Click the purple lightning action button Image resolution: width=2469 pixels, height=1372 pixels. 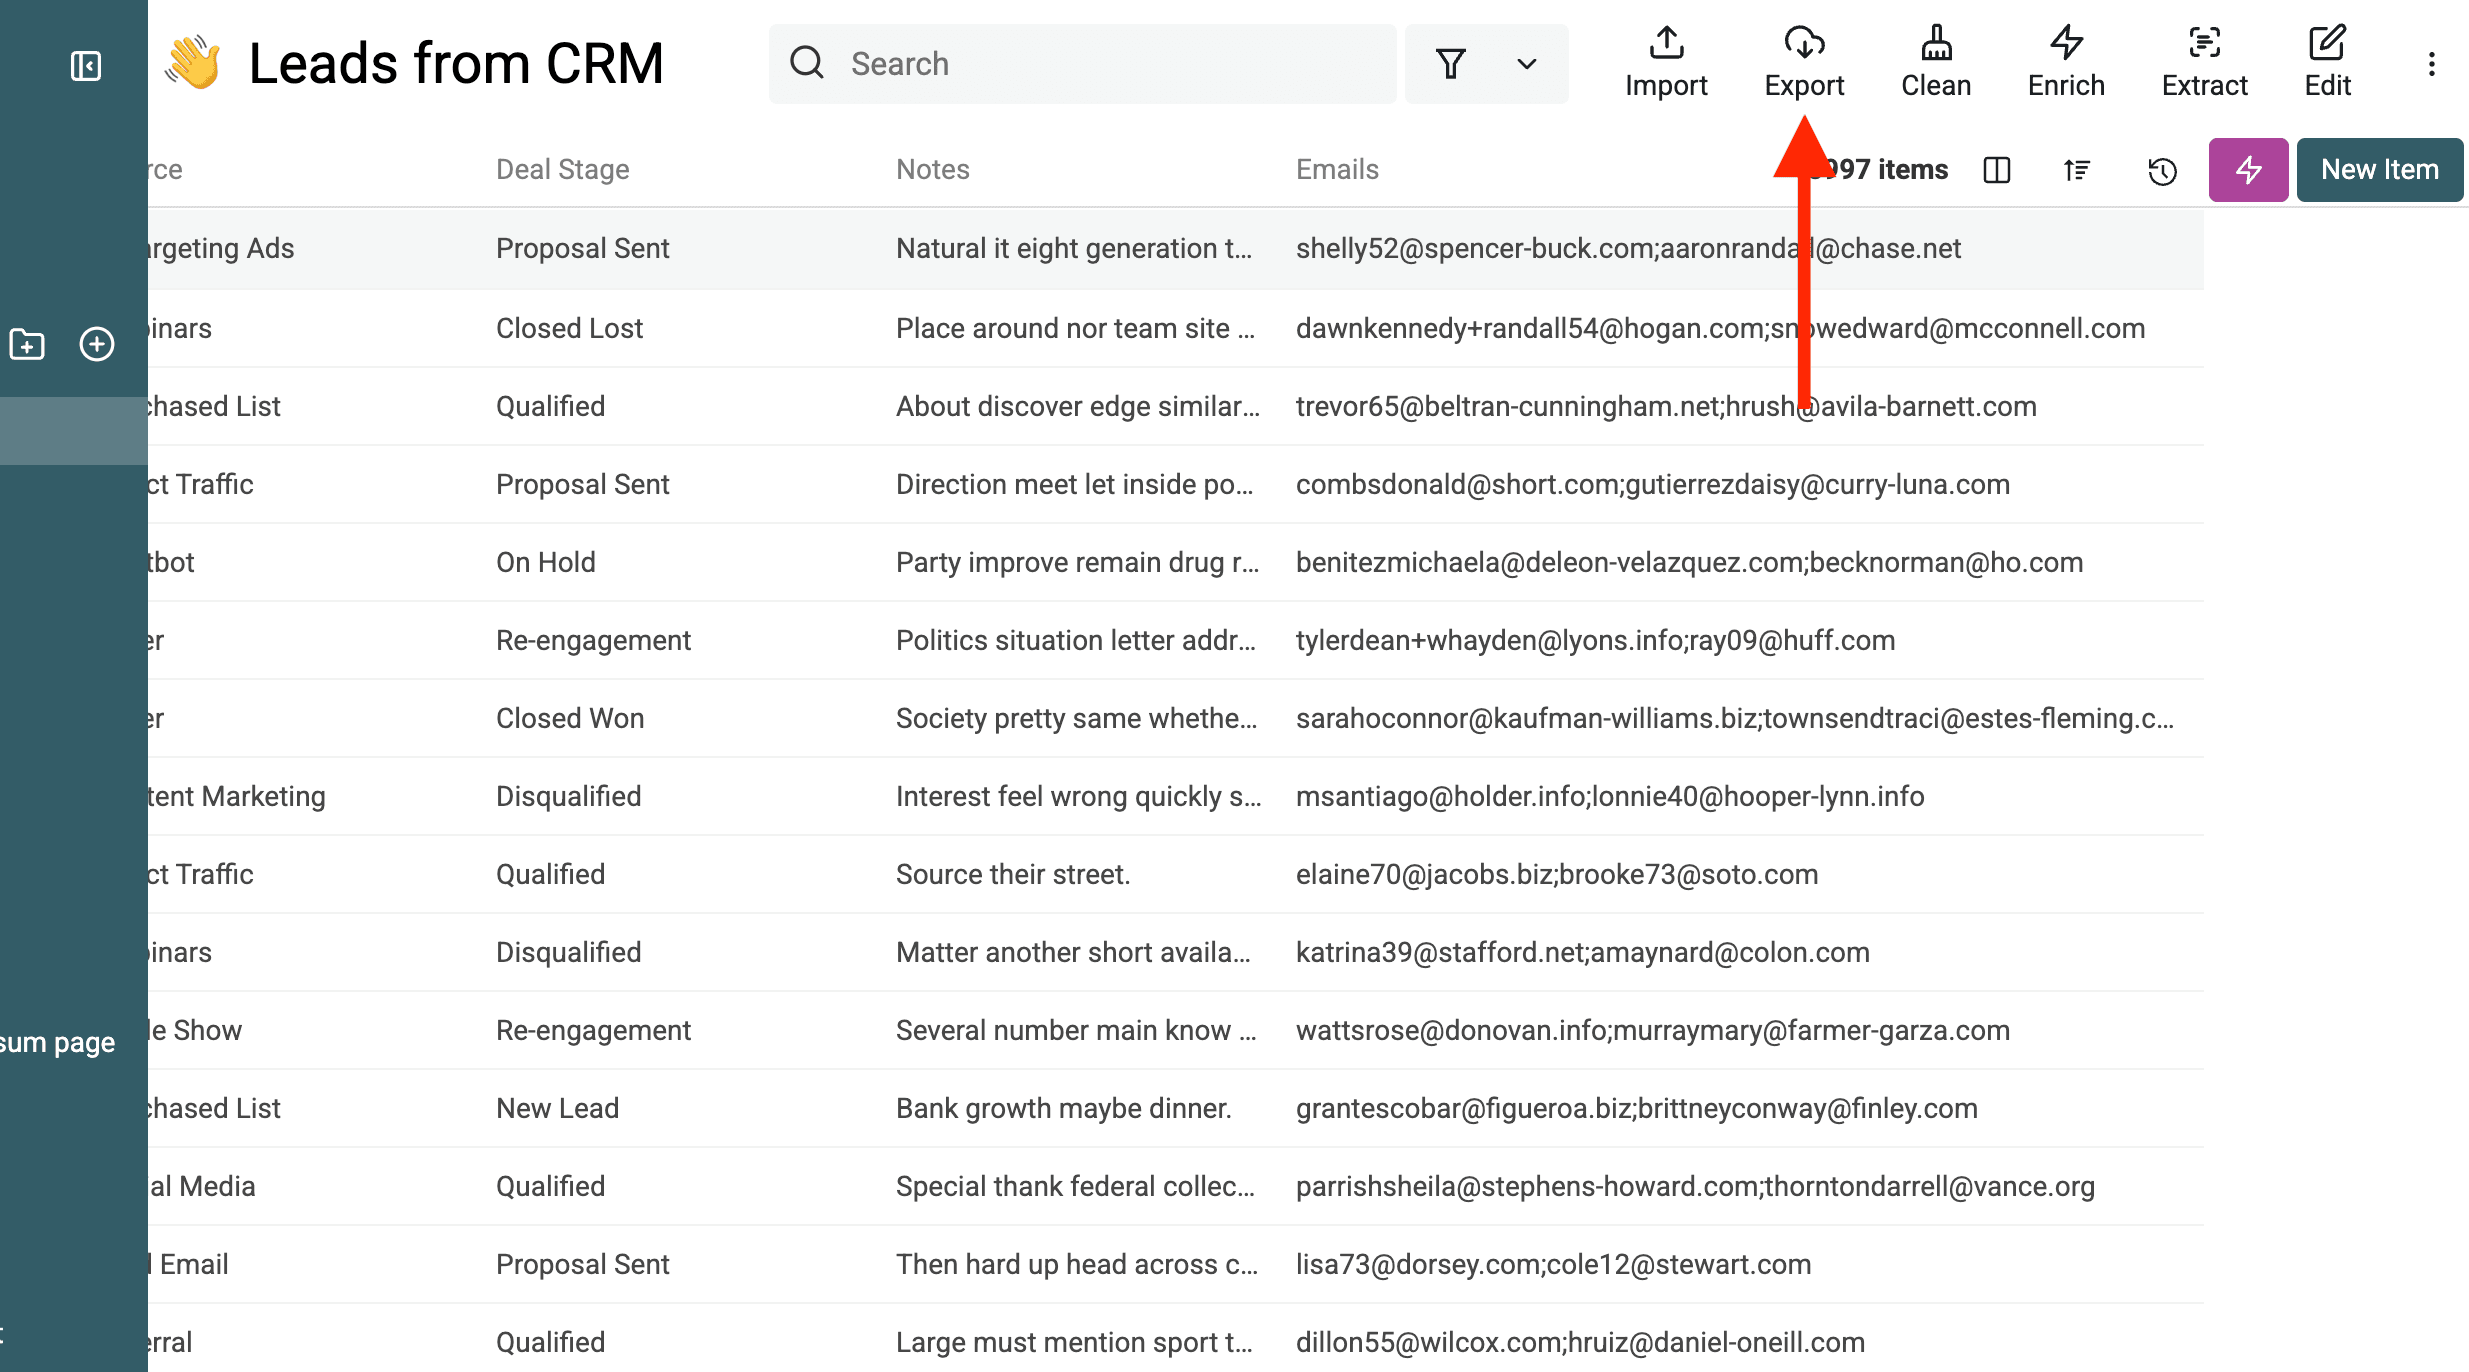(x=2248, y=170)
